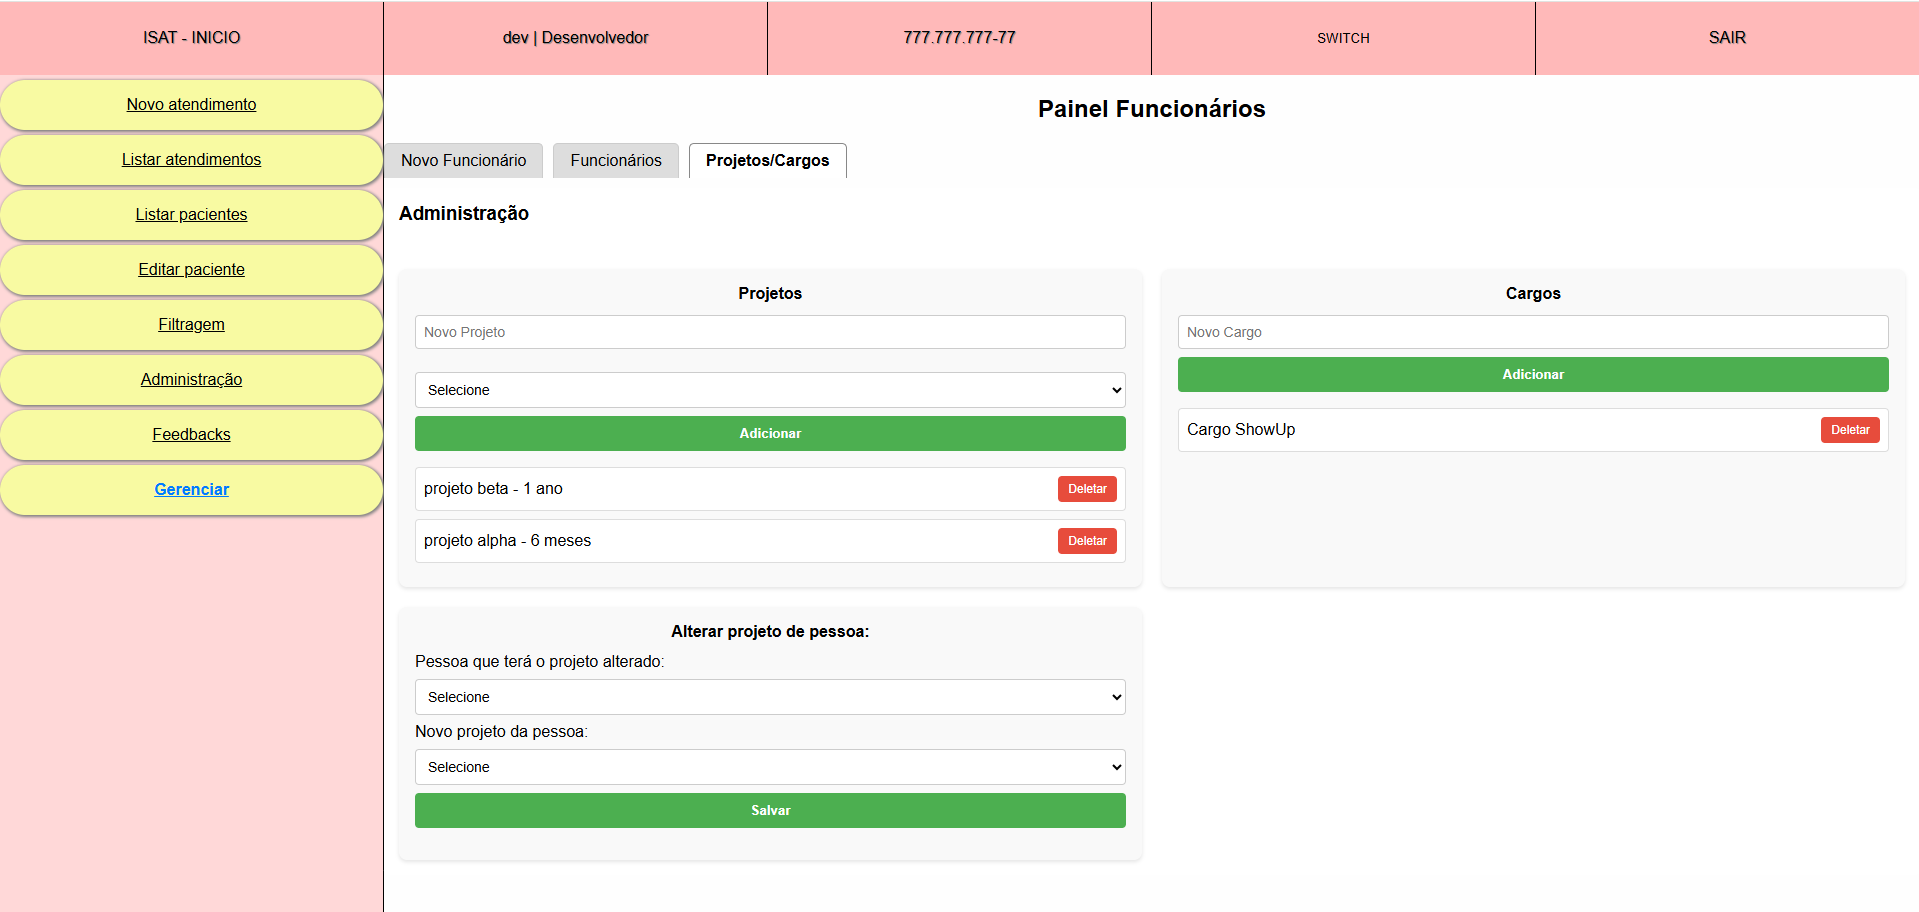Delete the Cargo ShowUp entry
This screenshot has height=912, width=1919.
(1849, 430)
